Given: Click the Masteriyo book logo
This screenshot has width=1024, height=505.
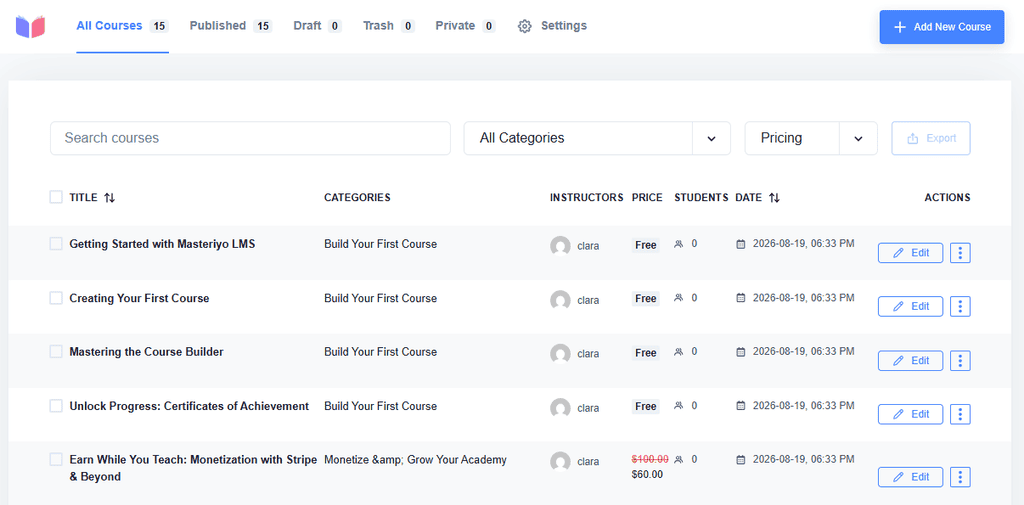Looking at the screenshot, I should [x=30, y=27].
